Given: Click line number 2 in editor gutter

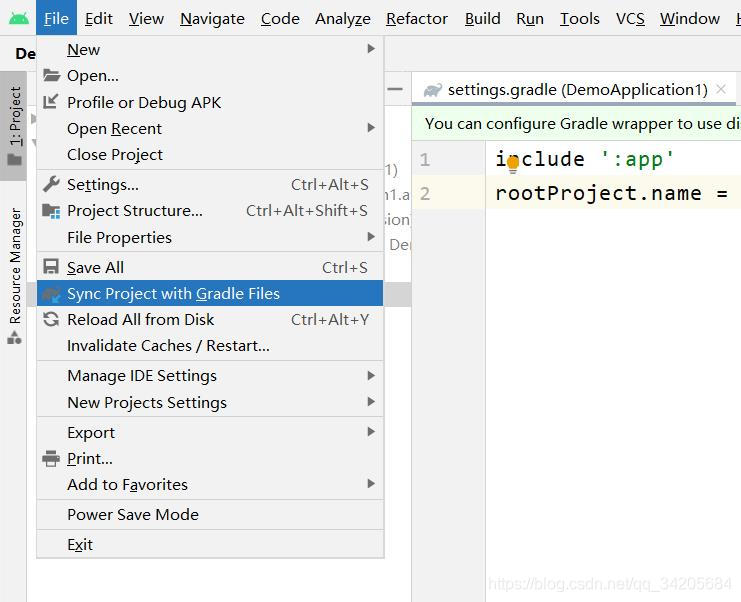Looking at the screenshot, I should [x=425, y=194].
